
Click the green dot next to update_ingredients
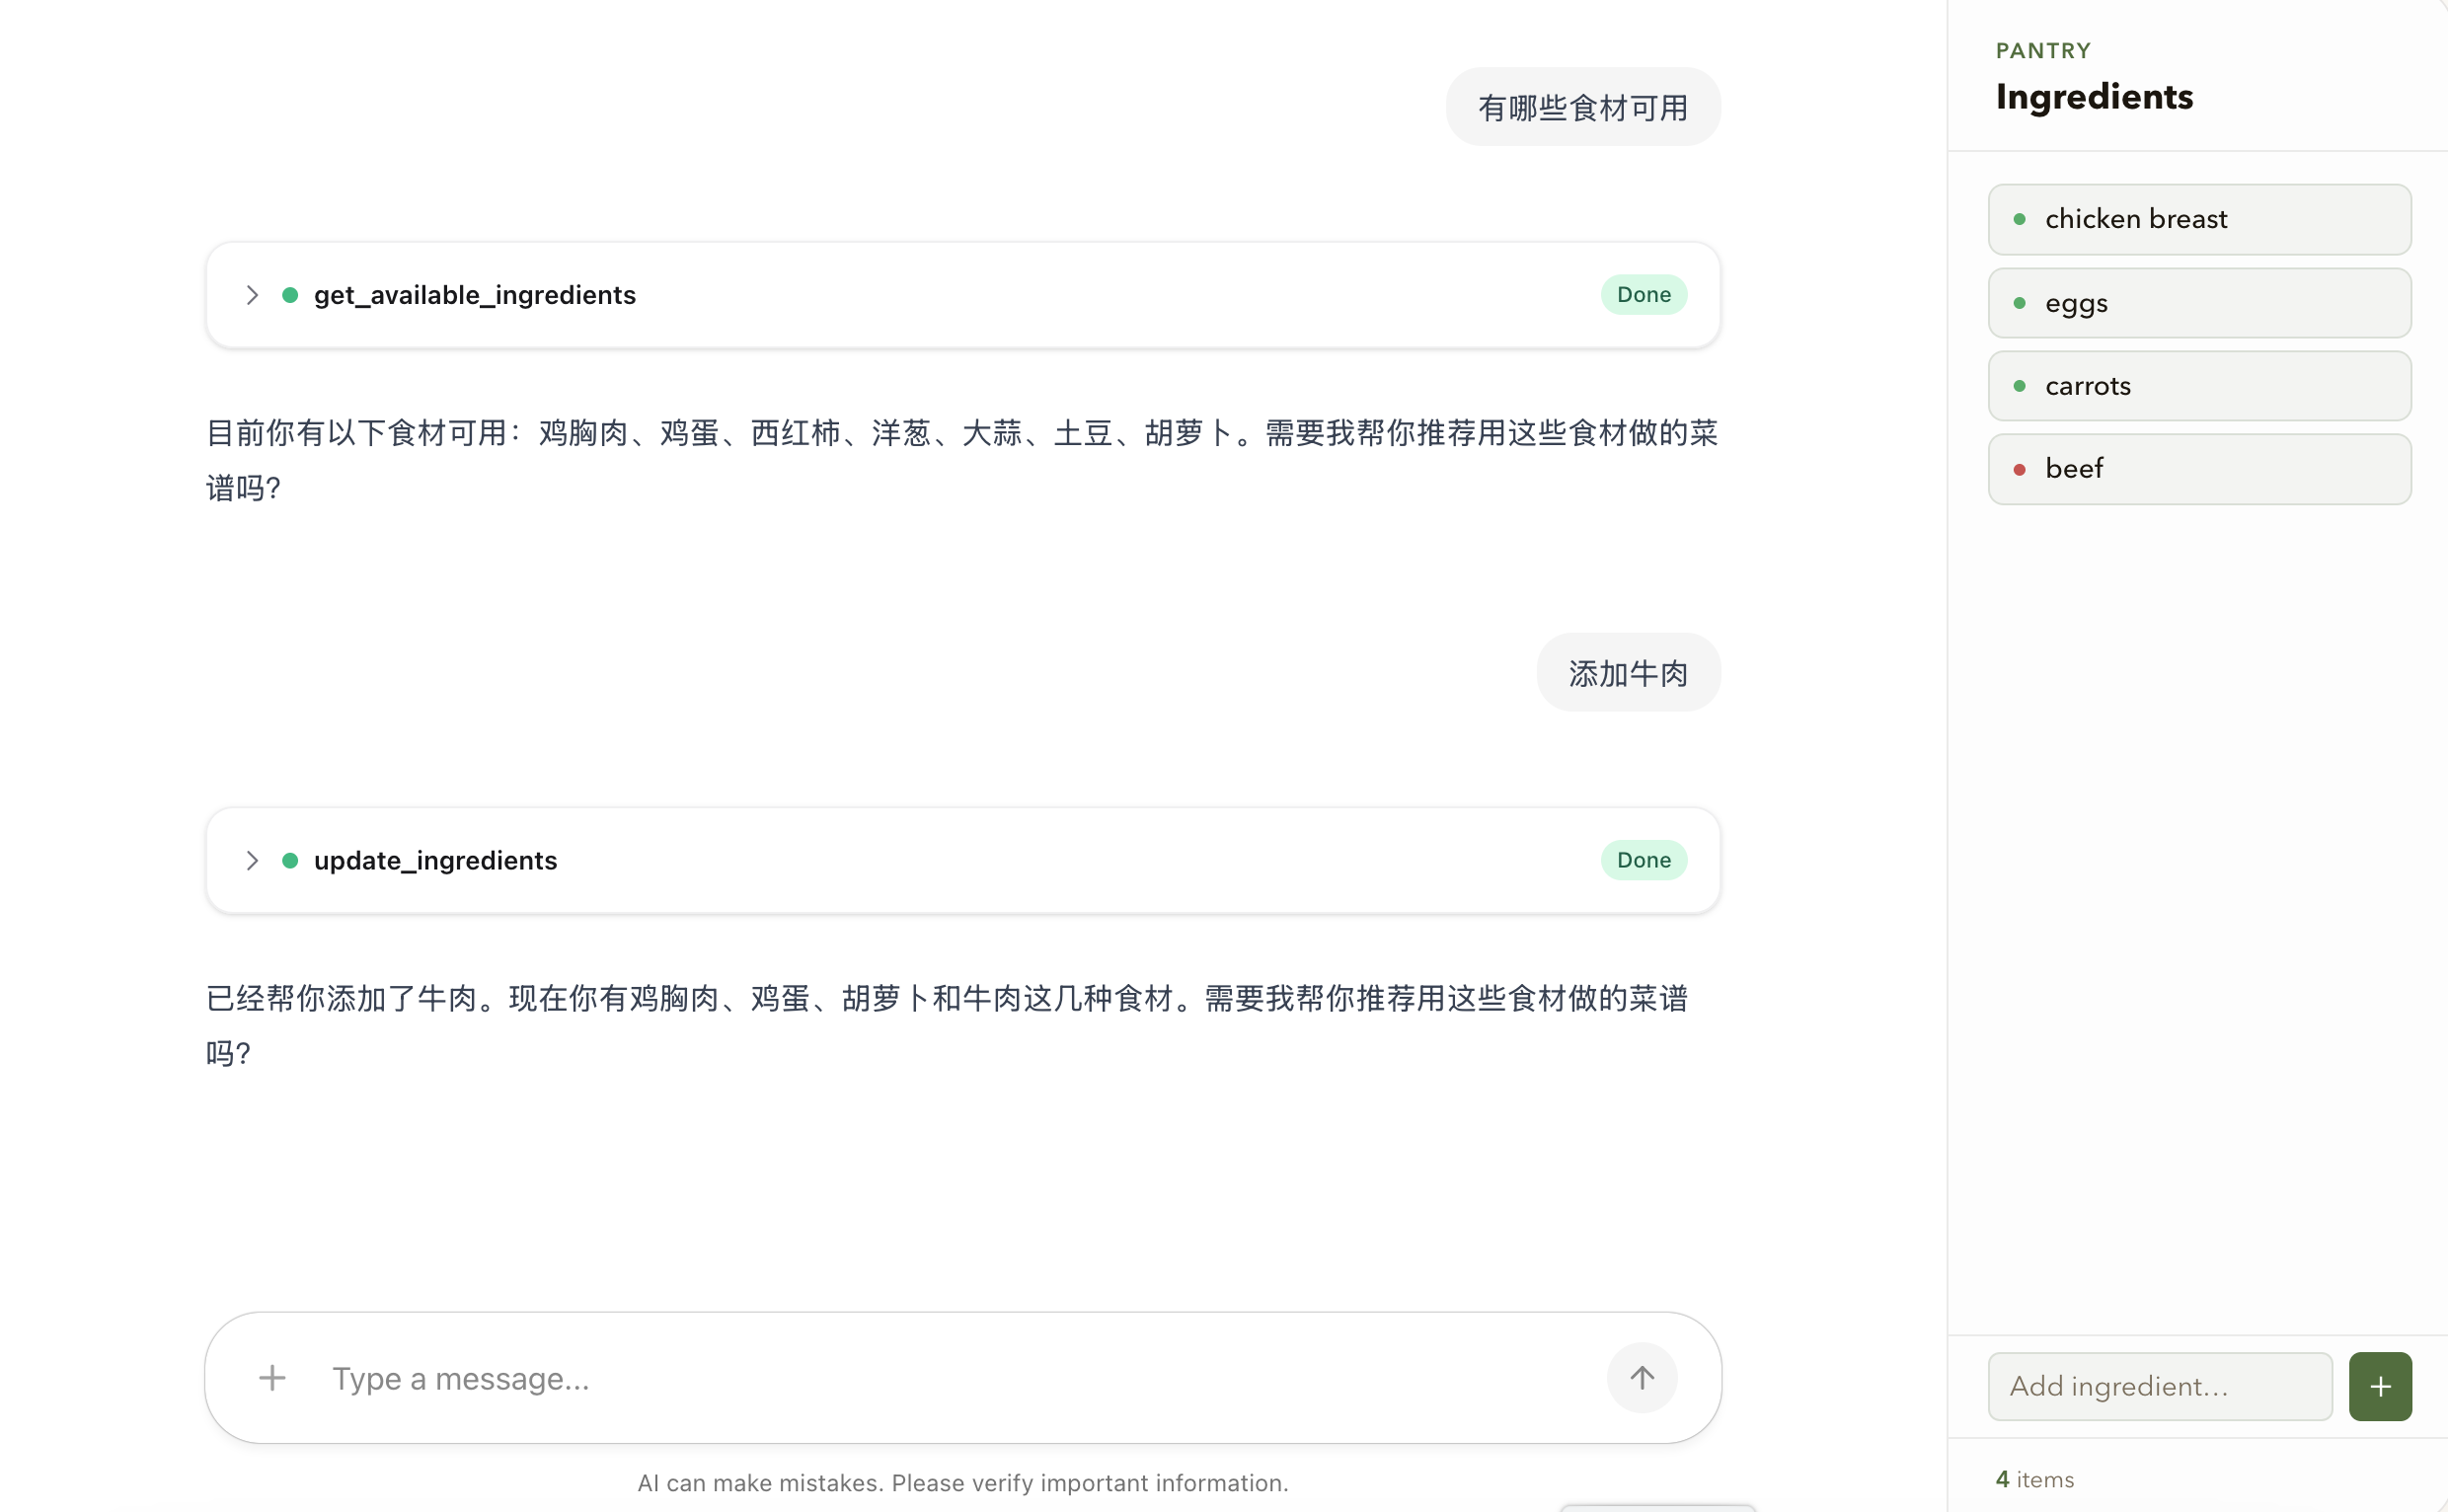290,860
